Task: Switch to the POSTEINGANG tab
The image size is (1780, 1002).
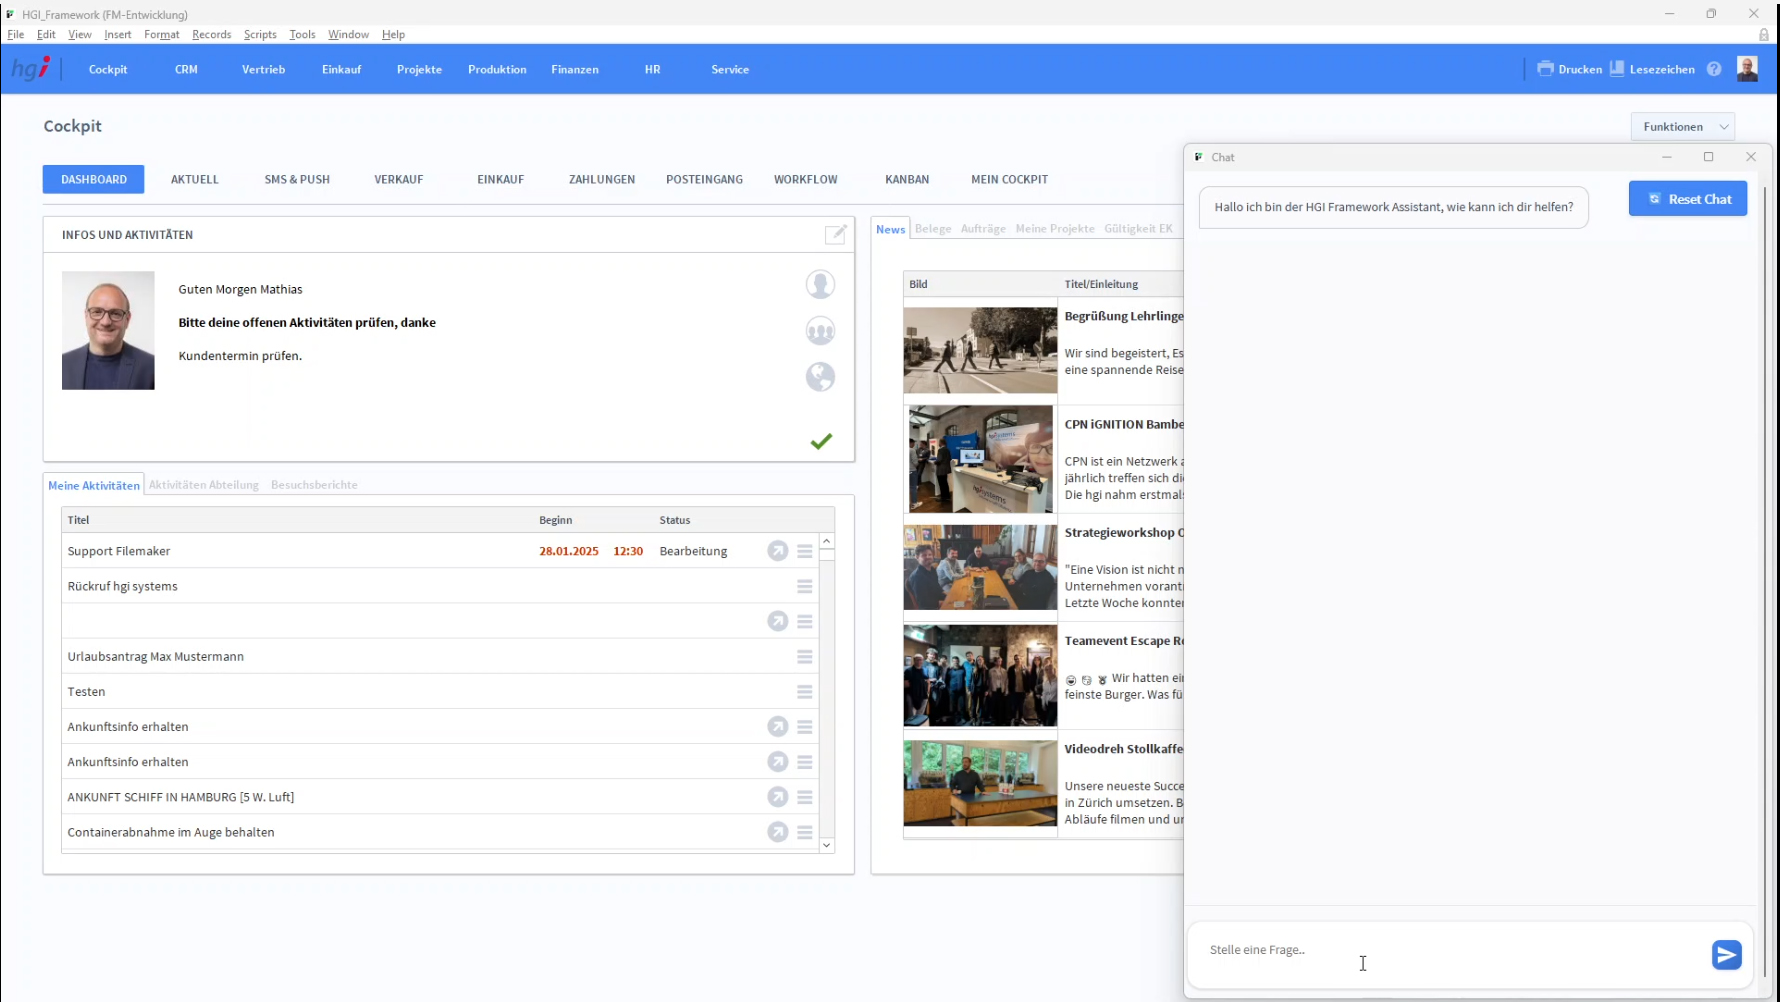Action: pyautogui.click(x=704, y=179)
